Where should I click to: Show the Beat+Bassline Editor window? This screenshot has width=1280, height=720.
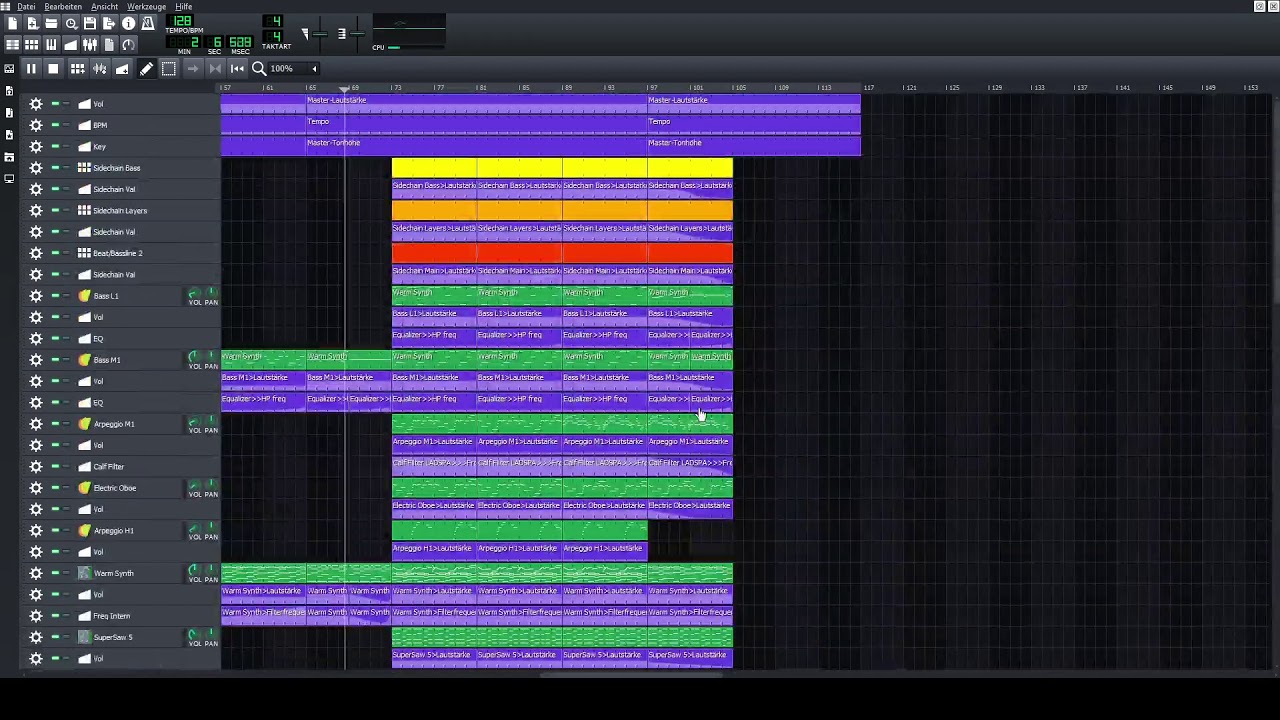click(x=32, y=45)
